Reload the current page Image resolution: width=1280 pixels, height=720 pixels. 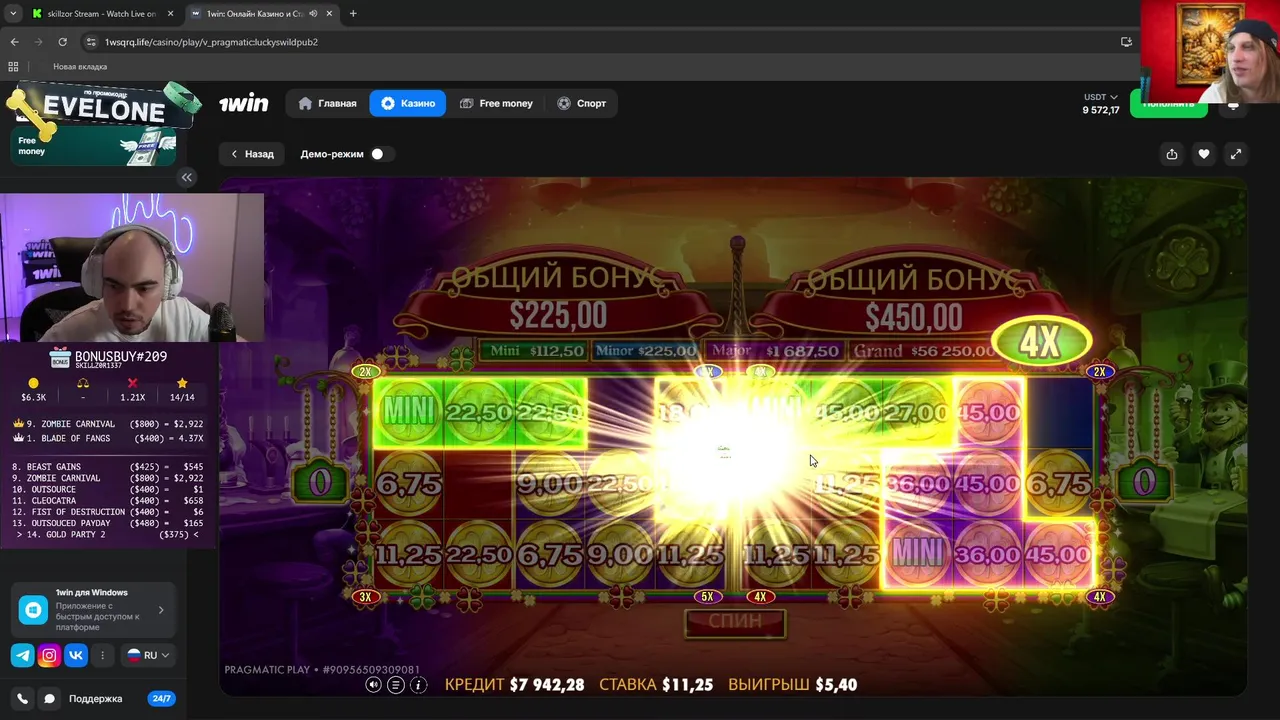click(62, 42)
